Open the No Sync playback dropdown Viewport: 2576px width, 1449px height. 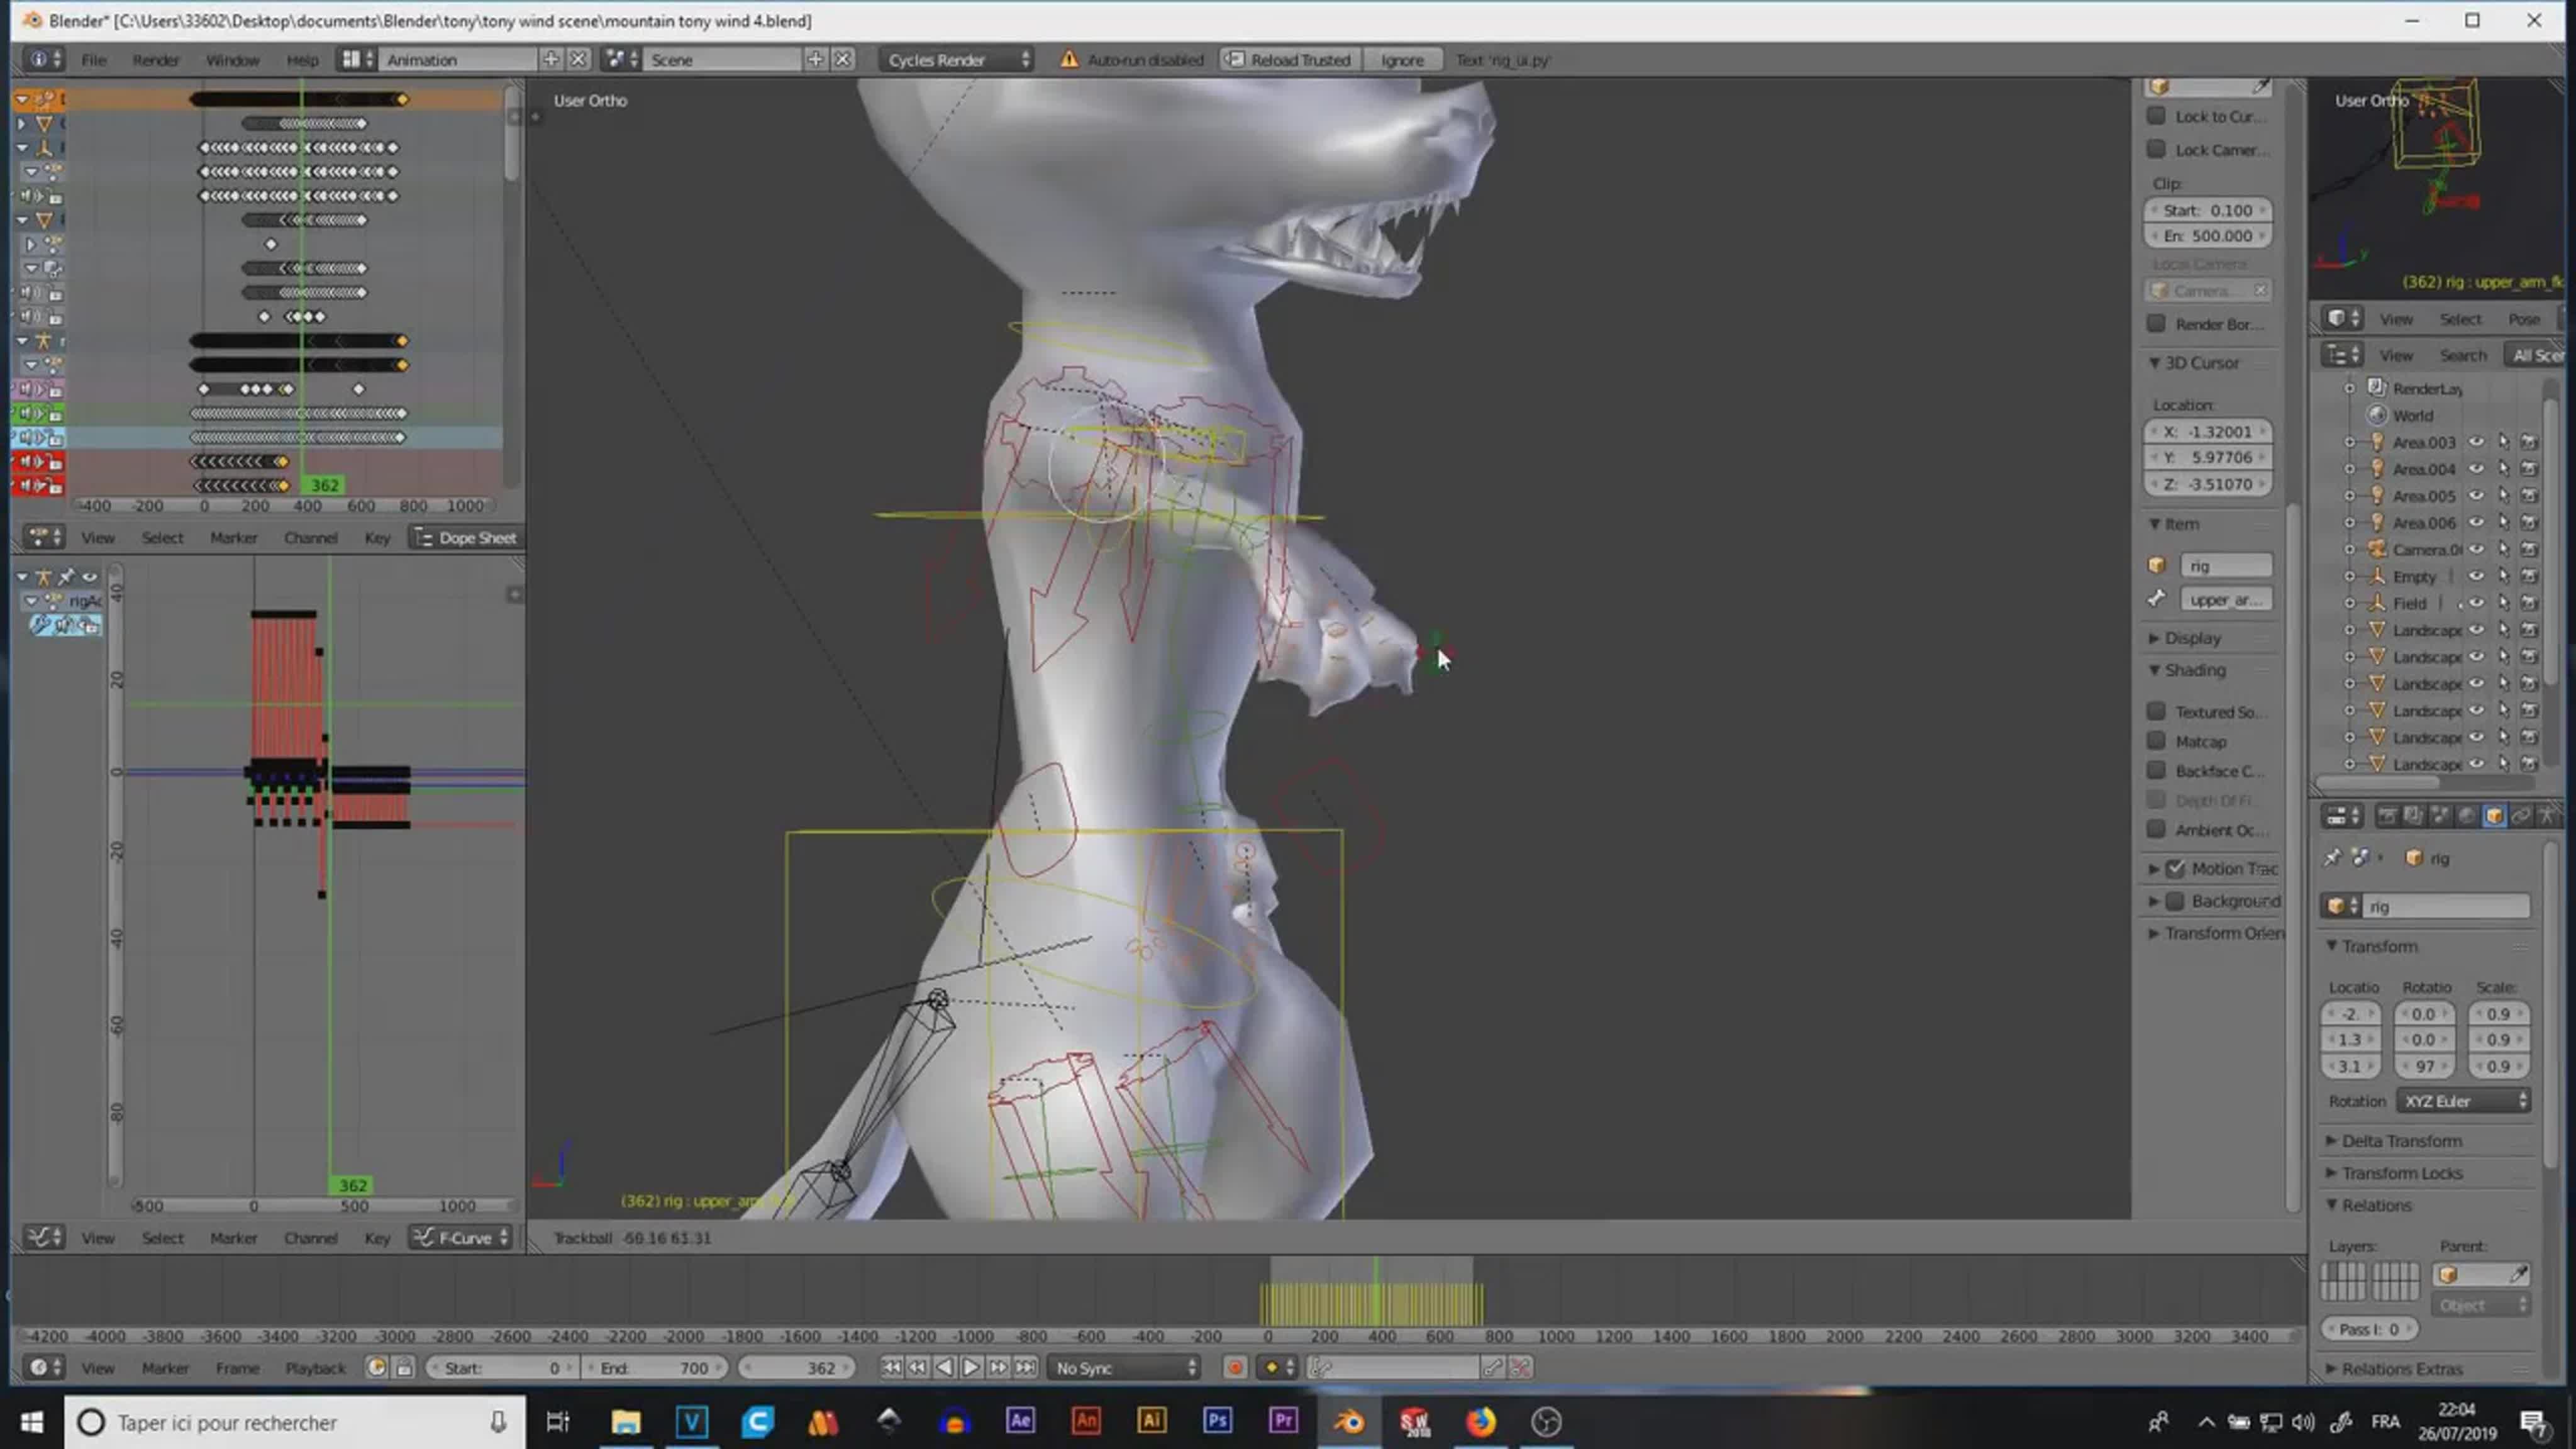click(x=1124, y=1368)
